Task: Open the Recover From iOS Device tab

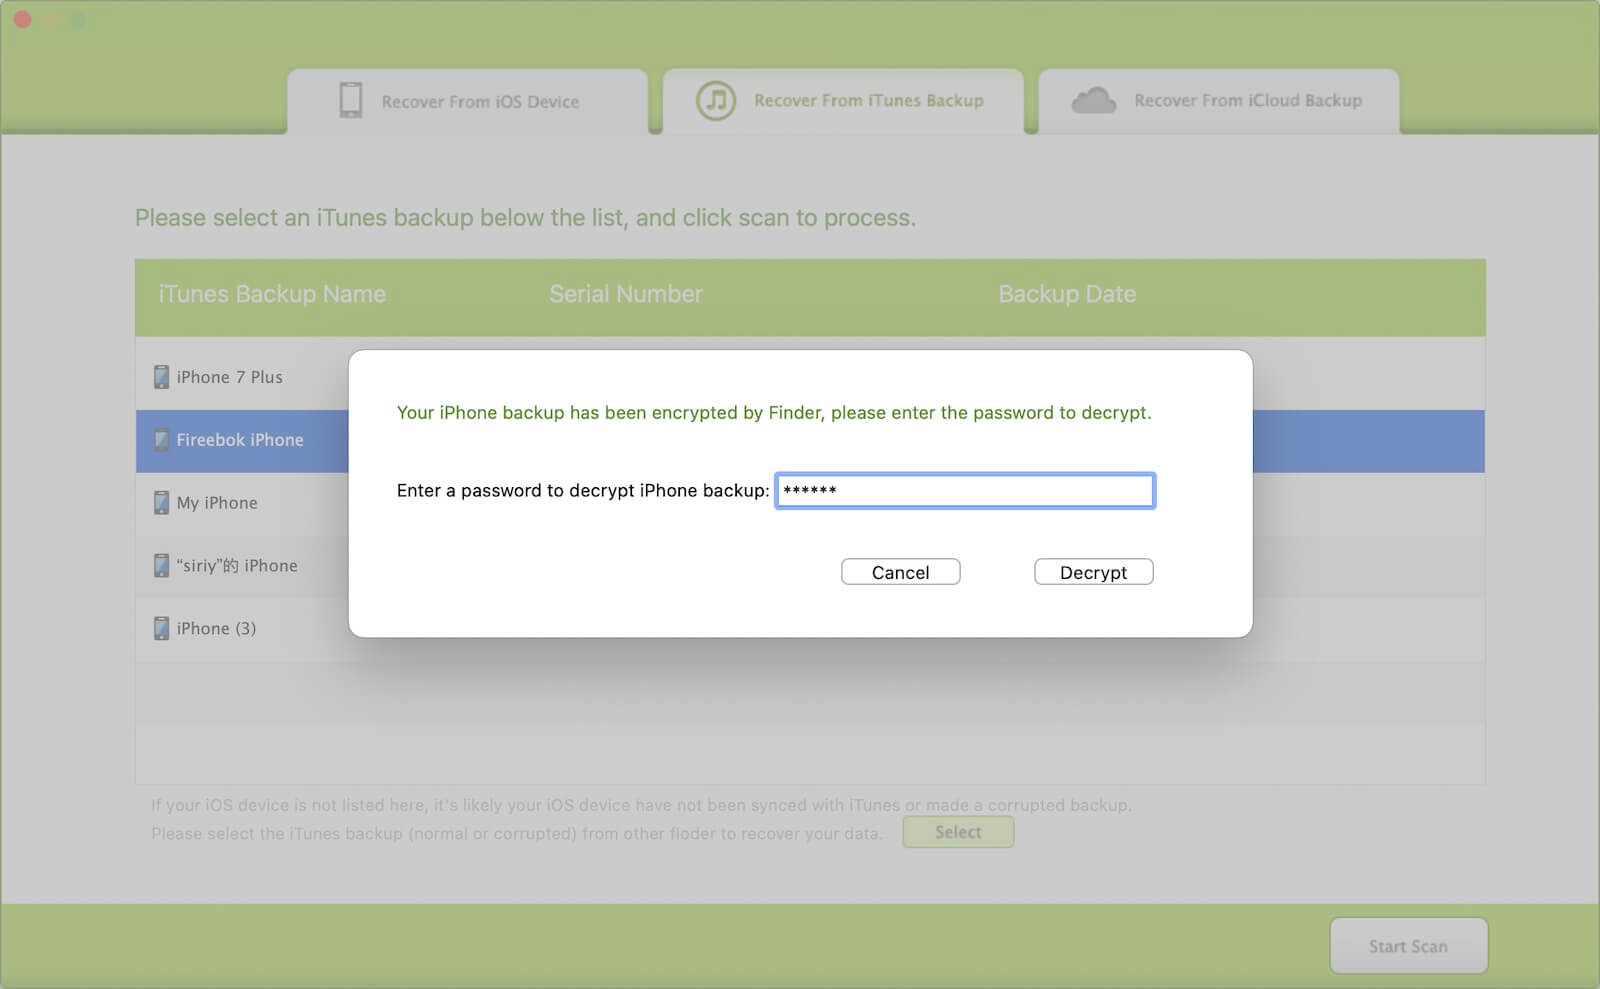Action: (467, 101)
